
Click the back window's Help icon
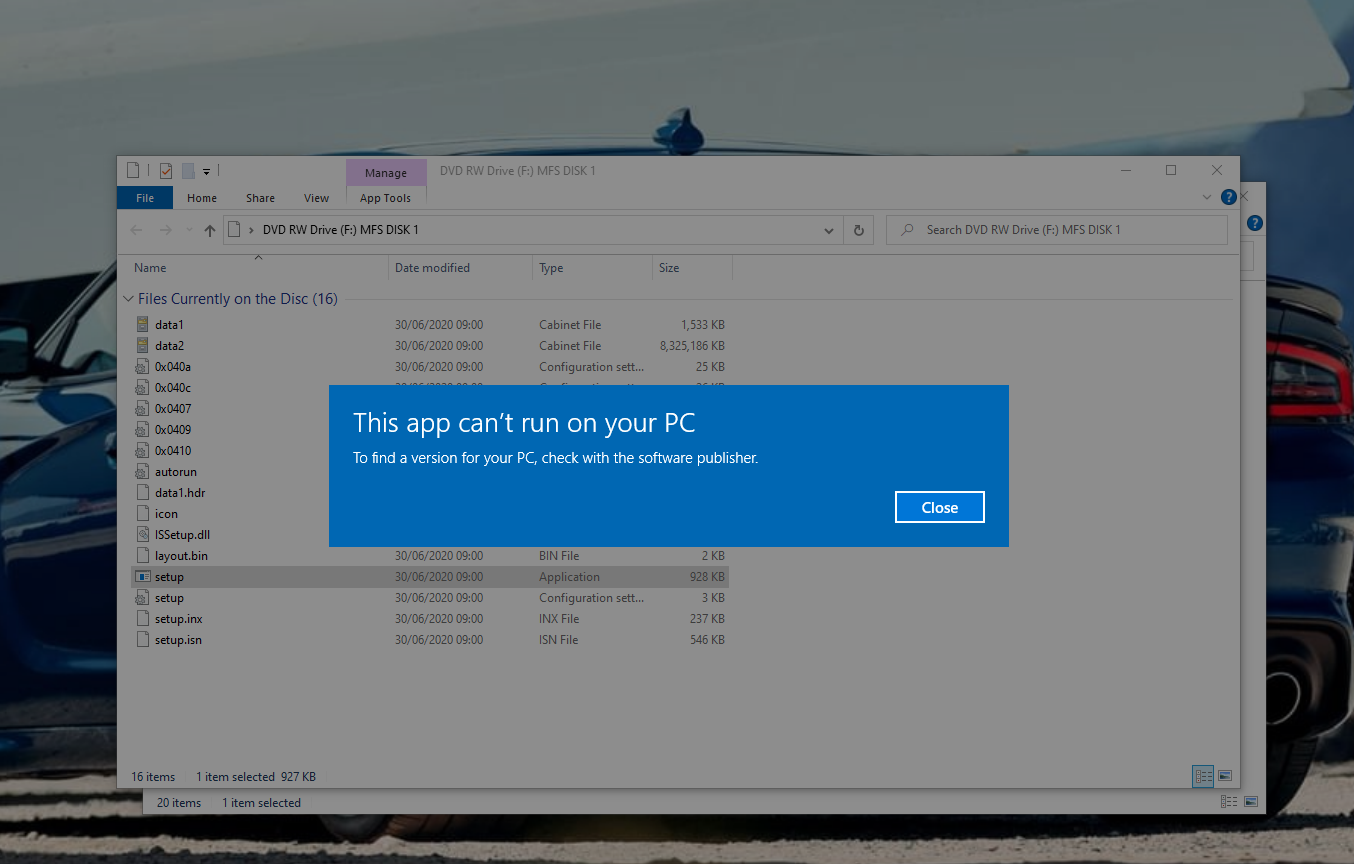[1255, 223]
